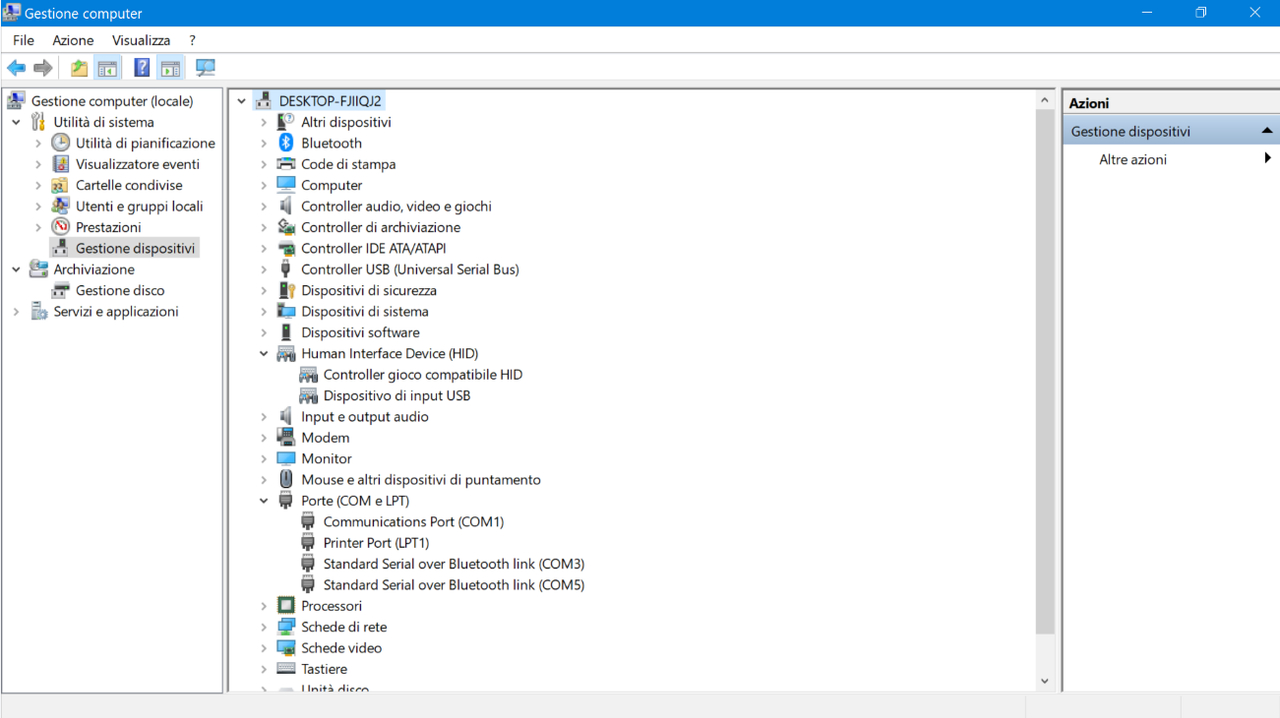Click the scan hardware monitor toolbar icon
This screenshot has height=718, width=1280.
point(206,68)
